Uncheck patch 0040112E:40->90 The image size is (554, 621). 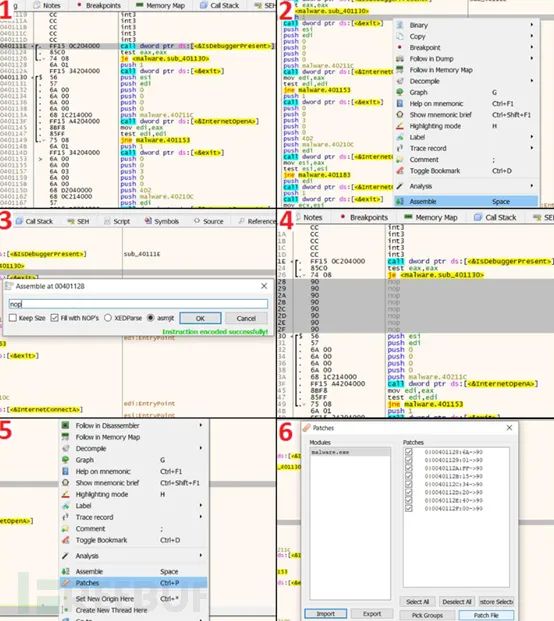(x=409, y=501)
